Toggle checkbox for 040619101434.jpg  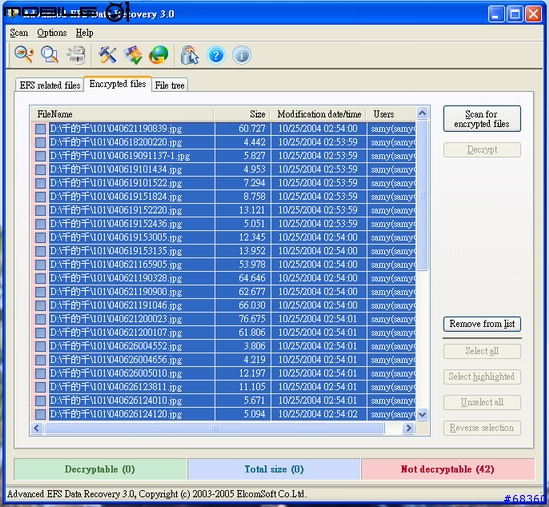click(40, 169)
